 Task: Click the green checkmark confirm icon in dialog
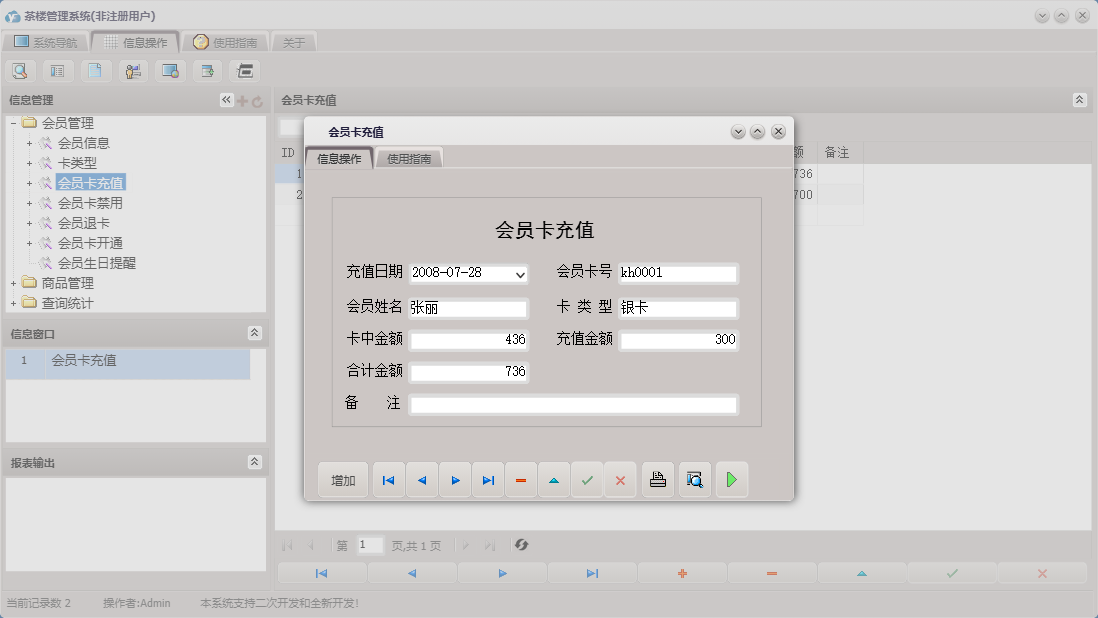pyautogui.click(x=588, y=479)
